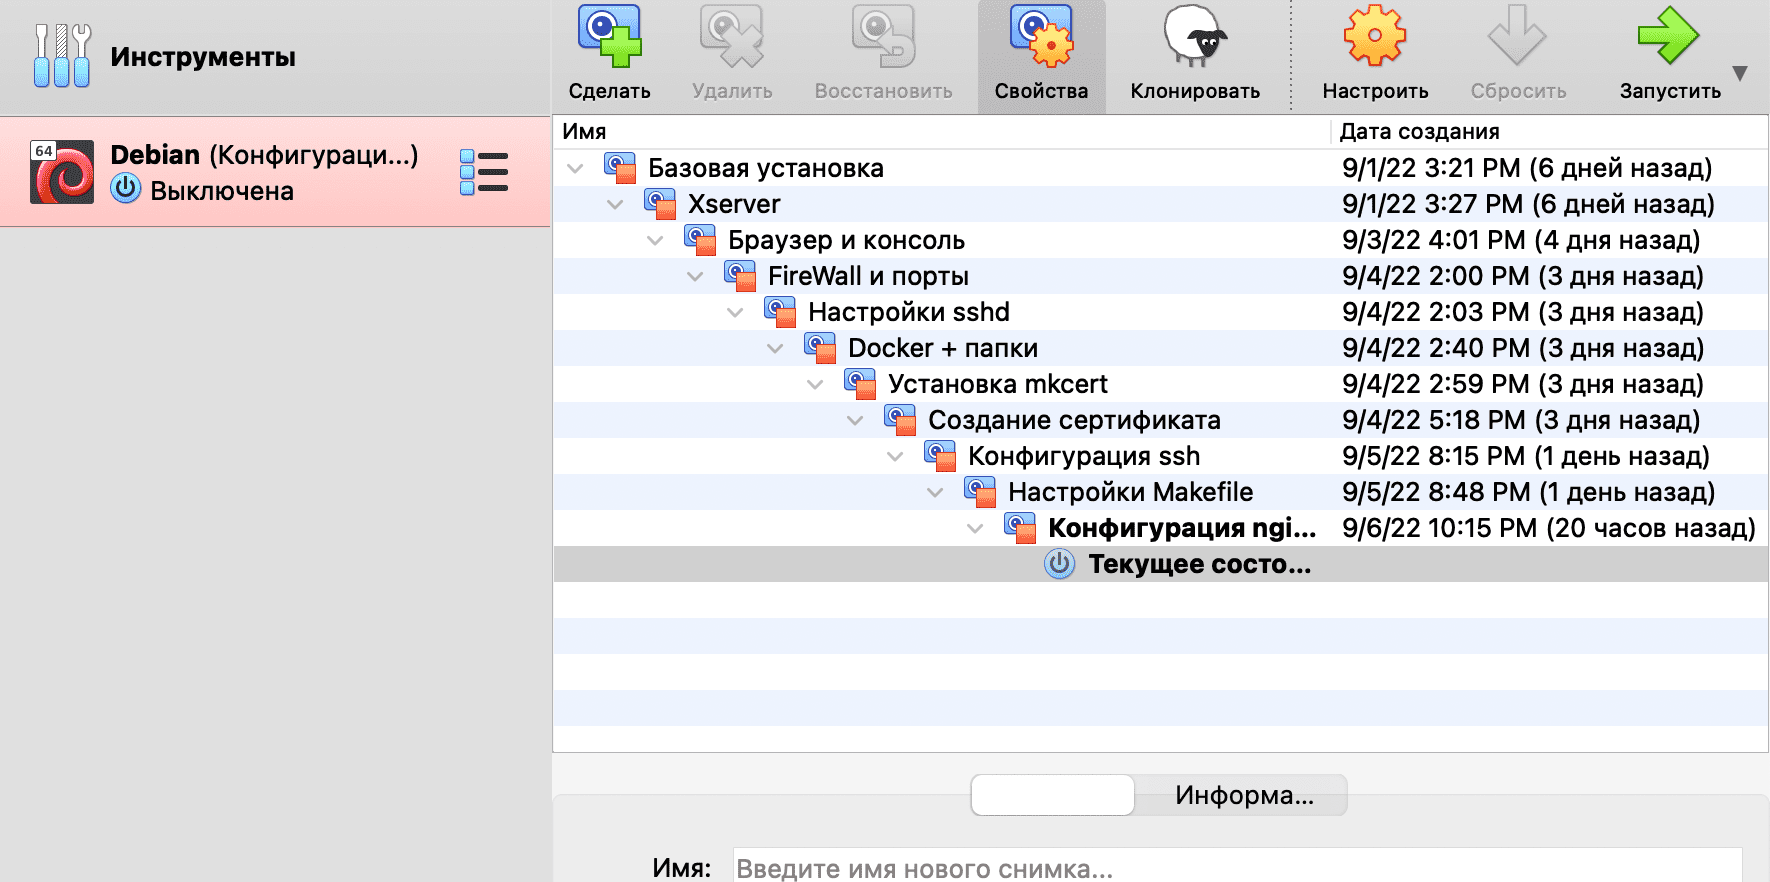Click the Установка mkcert snapshot icon
Screen dimensions: 1770x882
[860, 384]
